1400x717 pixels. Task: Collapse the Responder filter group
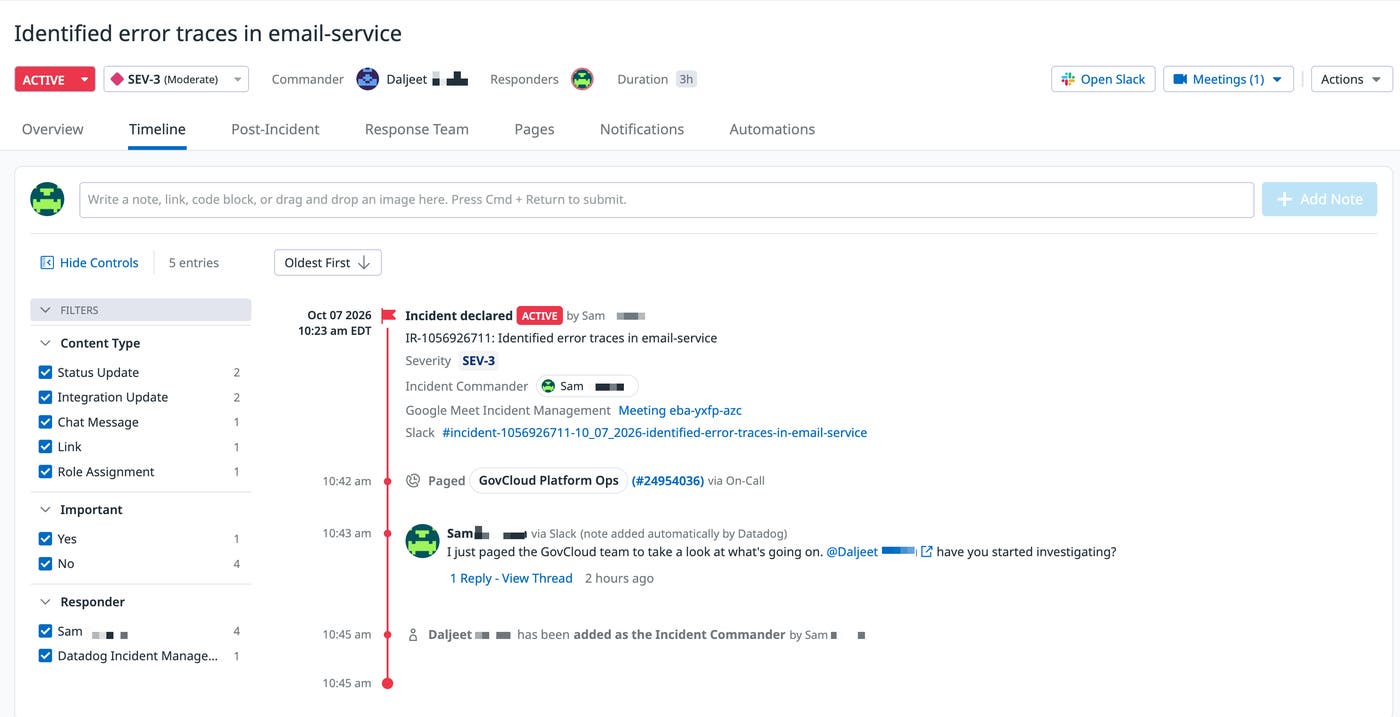click(45, 602)
